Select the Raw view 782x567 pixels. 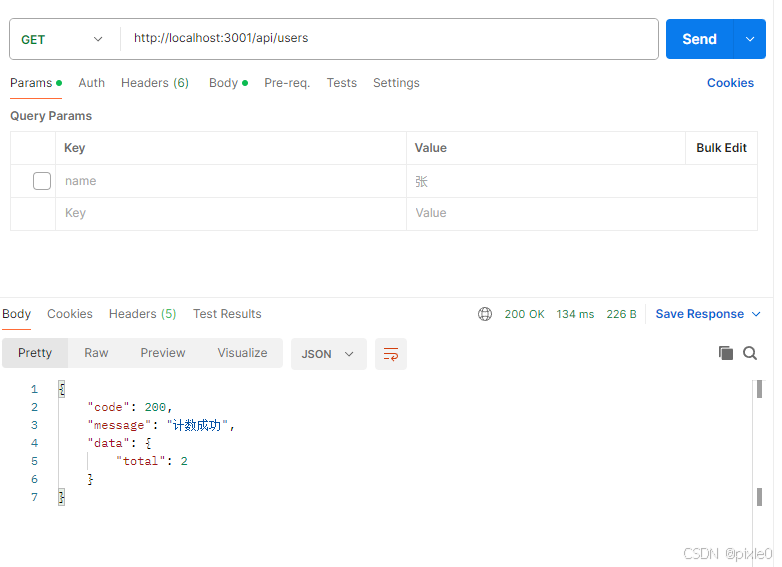[96, 353]
